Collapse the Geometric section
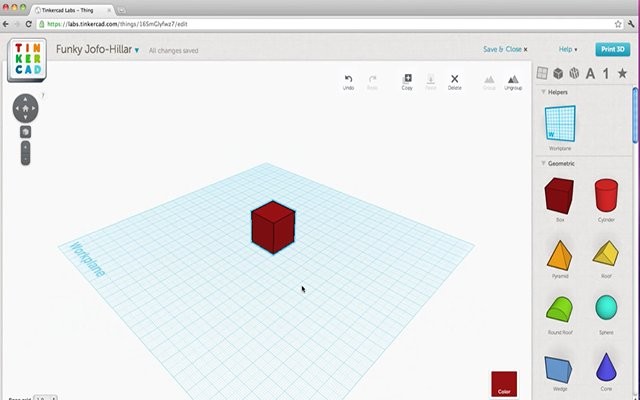The width and height of the screenshot is (640, 400). coord(545,163)
